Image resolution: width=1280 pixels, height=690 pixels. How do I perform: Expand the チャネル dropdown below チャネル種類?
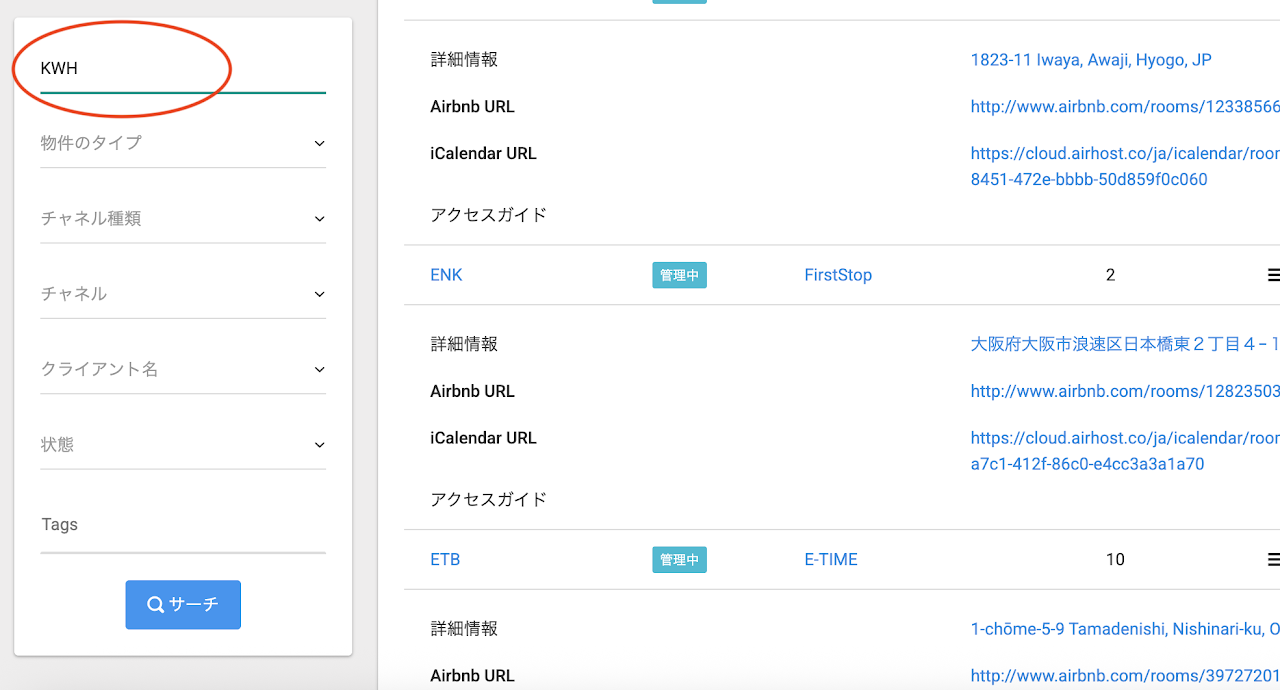click(x=183, y=294)
